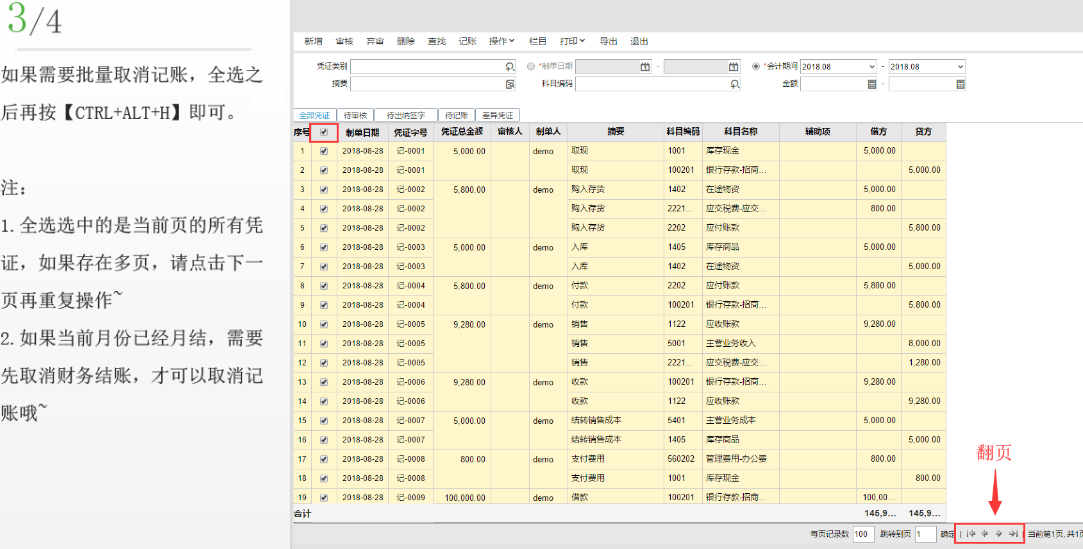Switch to the 全部凭证 tab
This screenshot has width=1083, height=549.
(314, 115)
